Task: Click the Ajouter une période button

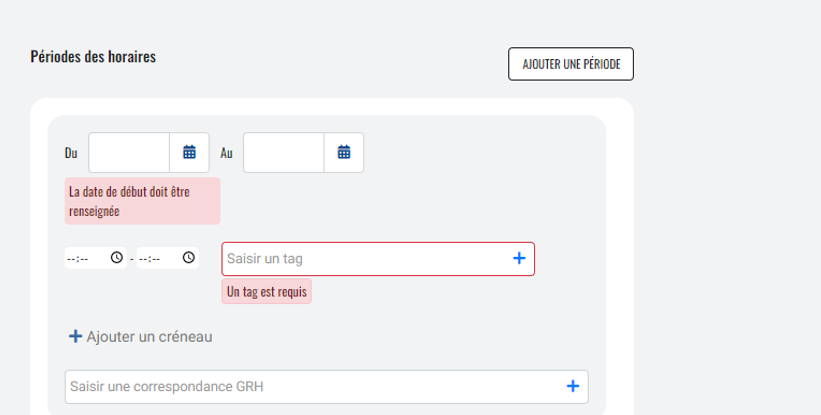Action: click(x=570, y=64)
